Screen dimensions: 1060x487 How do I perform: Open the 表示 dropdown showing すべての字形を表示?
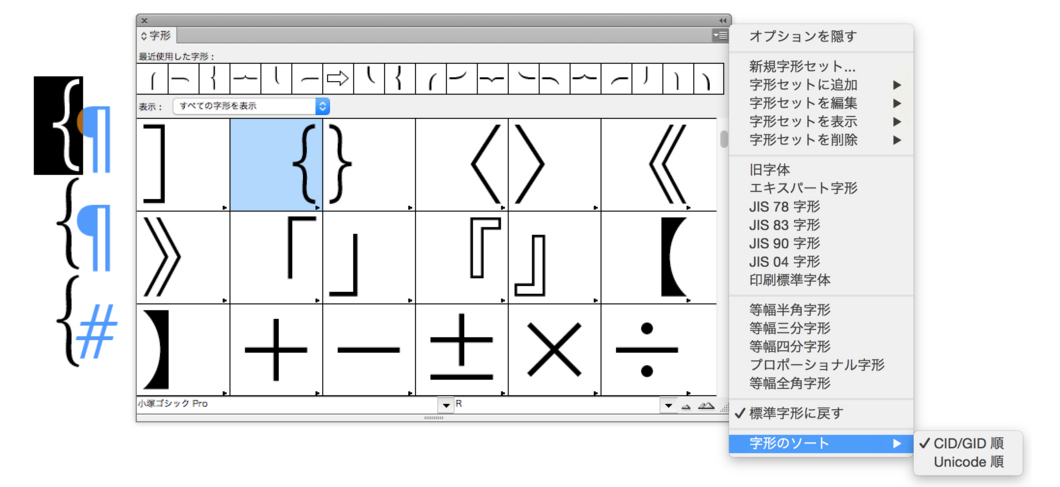click(x=251, y=106)
